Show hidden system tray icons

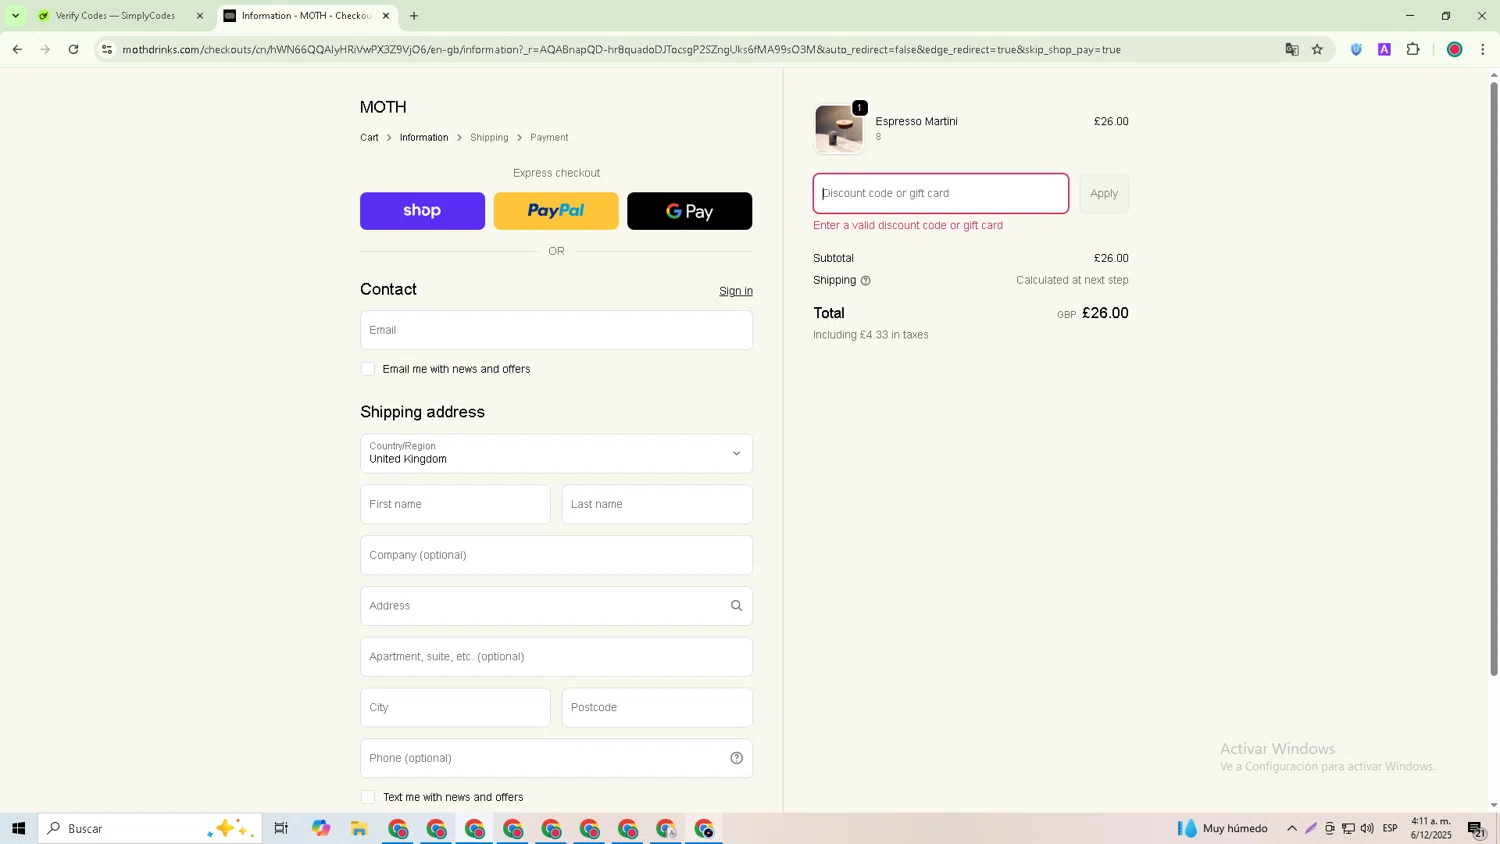click(1292, 828)
